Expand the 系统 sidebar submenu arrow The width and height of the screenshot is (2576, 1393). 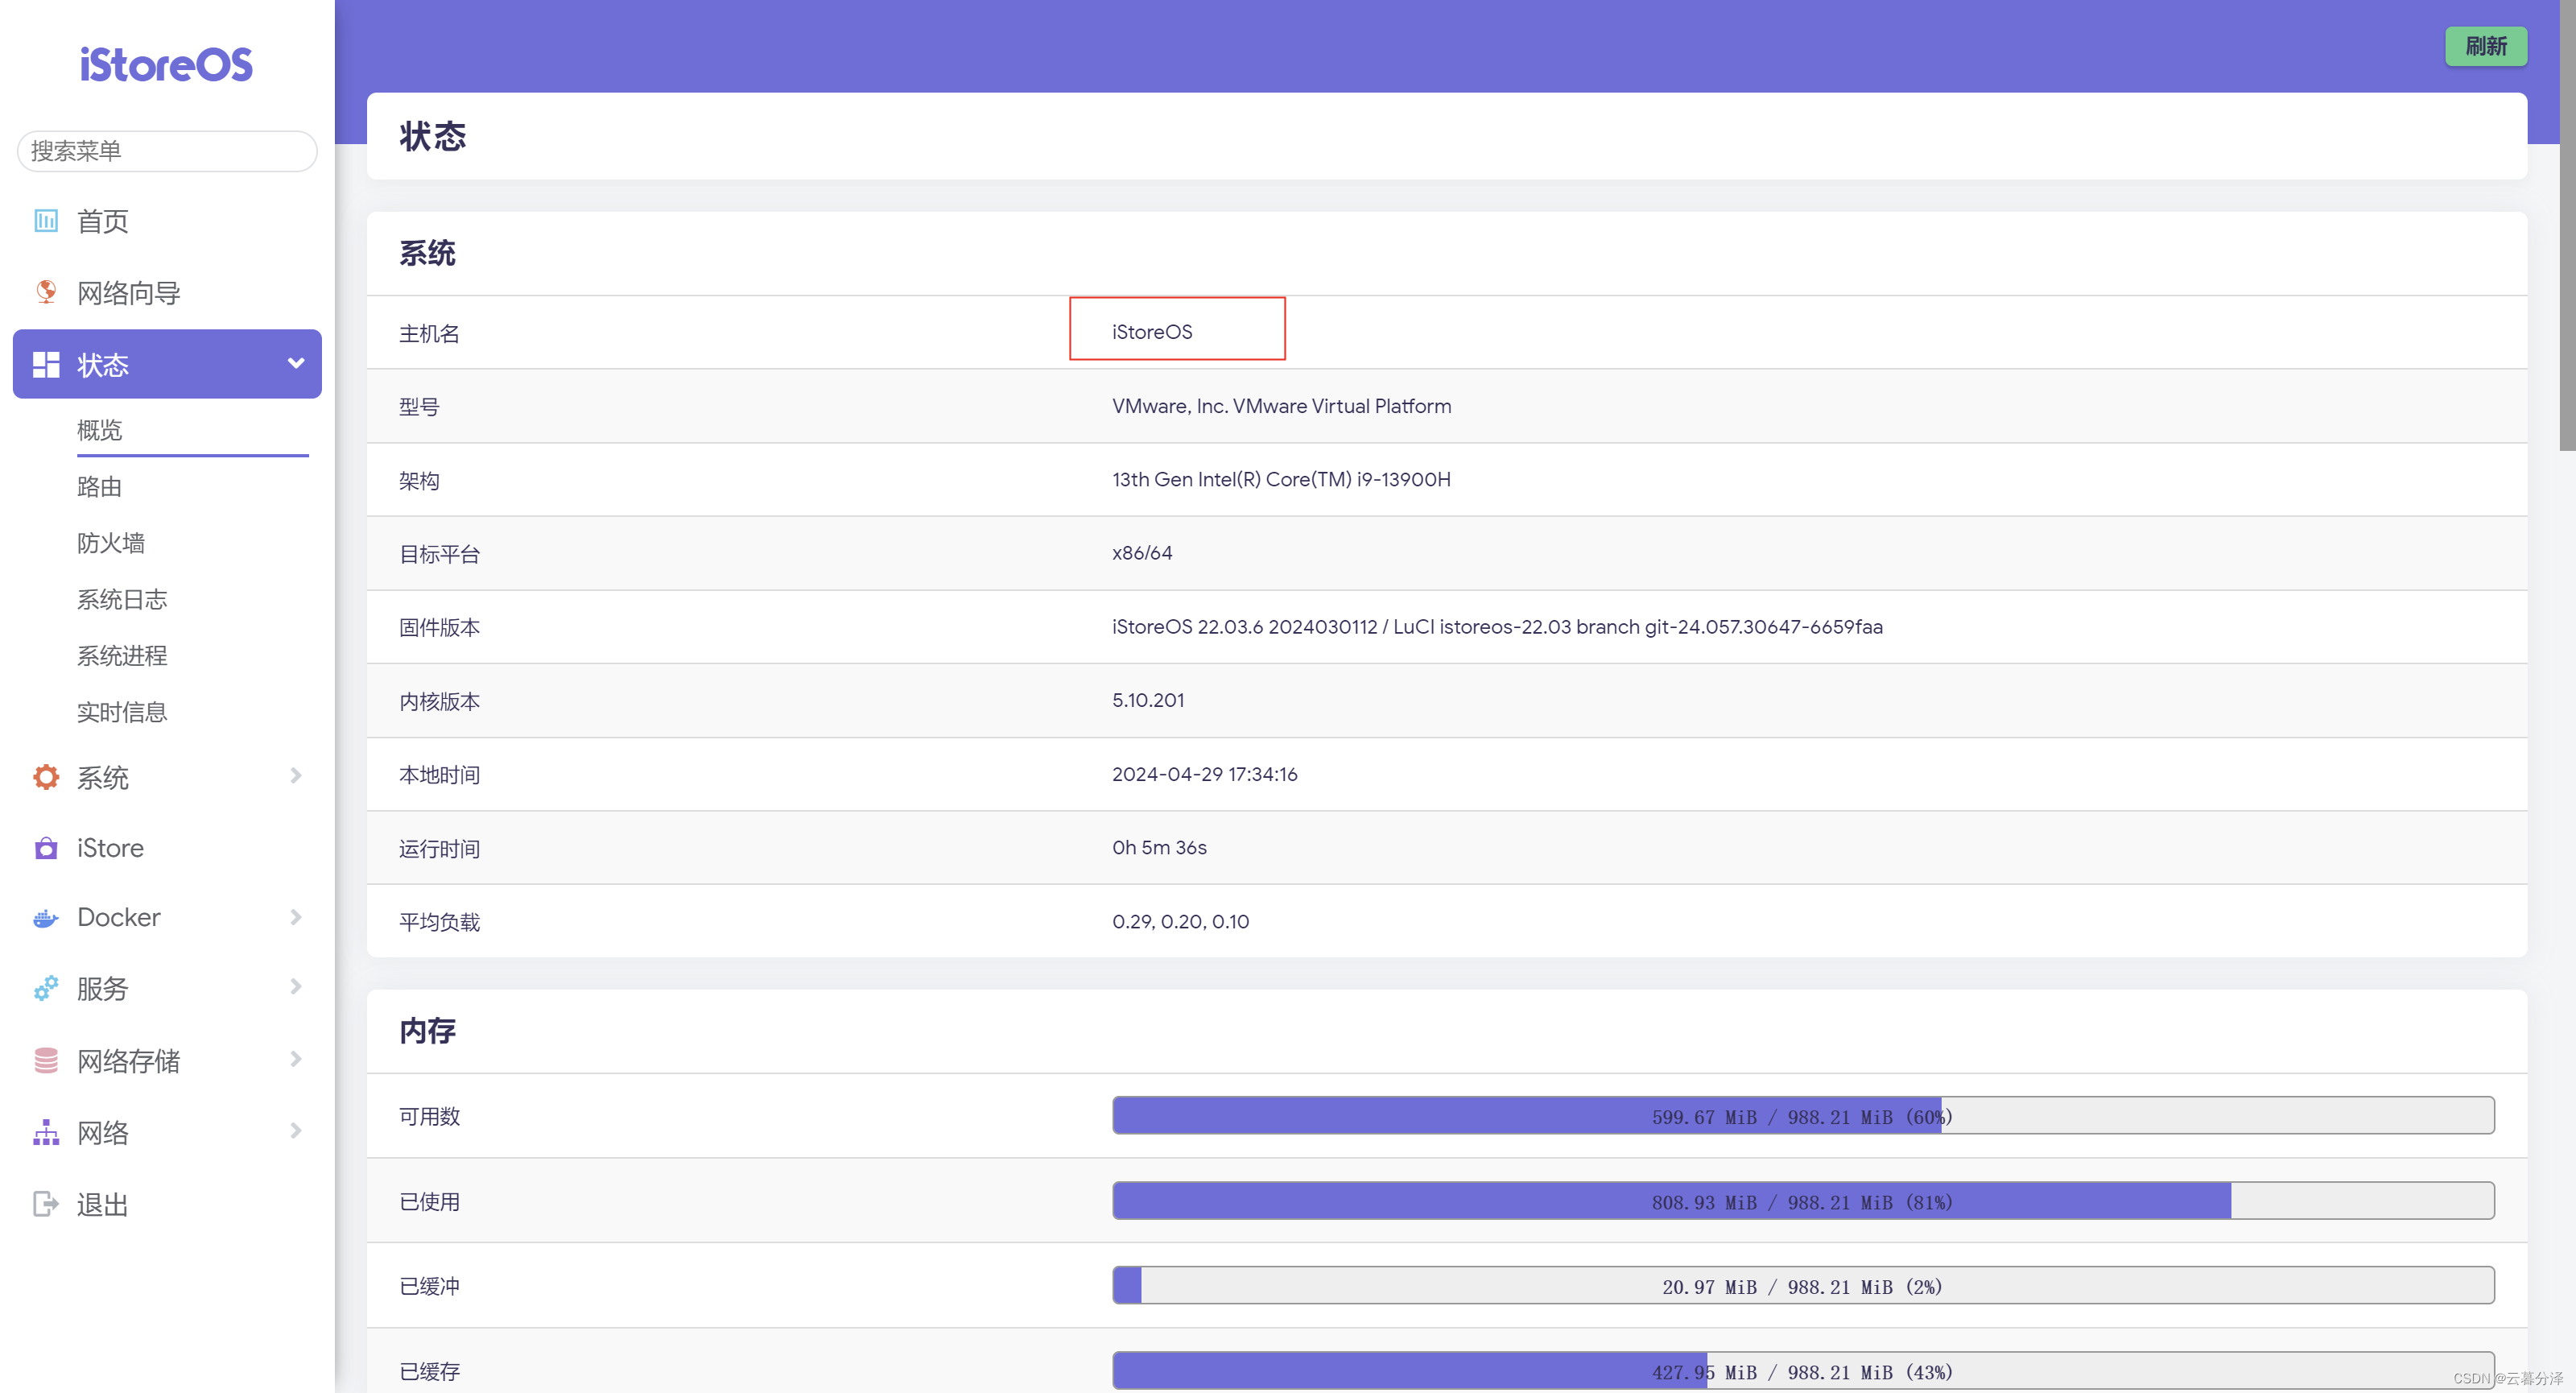coord(296,776)
